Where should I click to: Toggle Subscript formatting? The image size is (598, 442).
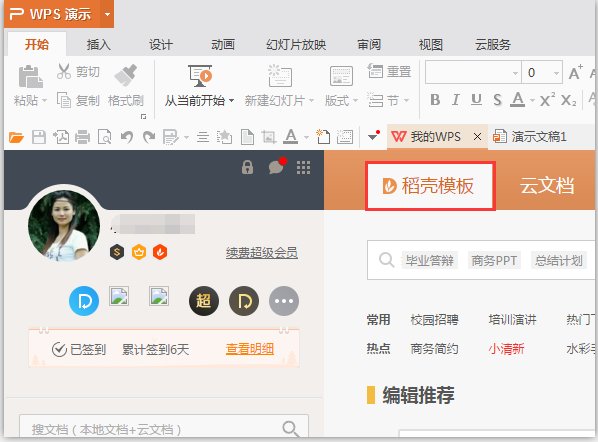point(568,100)
